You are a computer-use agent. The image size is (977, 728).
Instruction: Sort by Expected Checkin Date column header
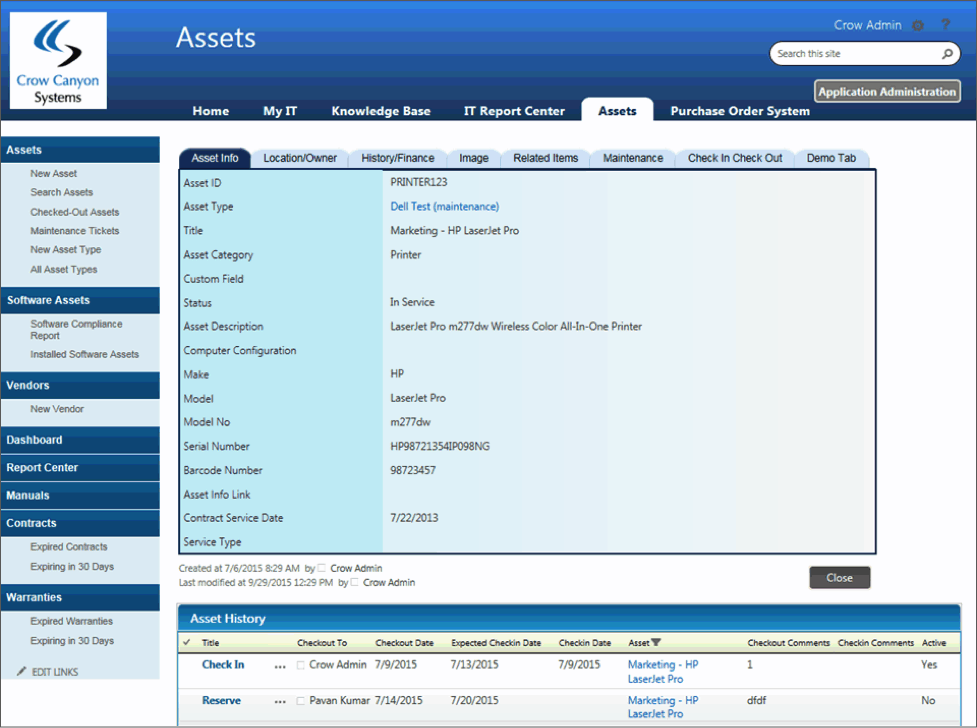[496, 643]
